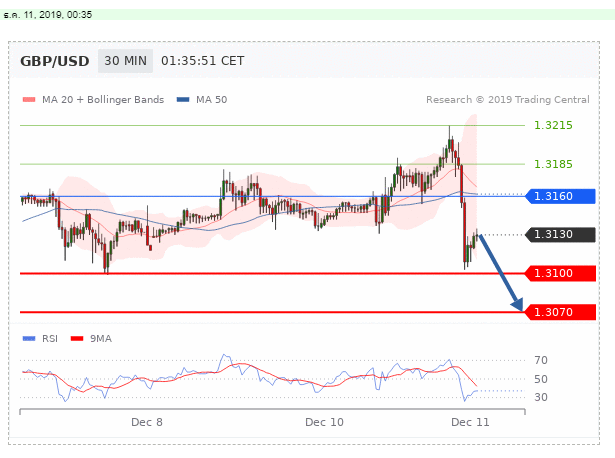Click the 9MA legend swatch
The height and width of the screenshot is (458, 615).
77,338
